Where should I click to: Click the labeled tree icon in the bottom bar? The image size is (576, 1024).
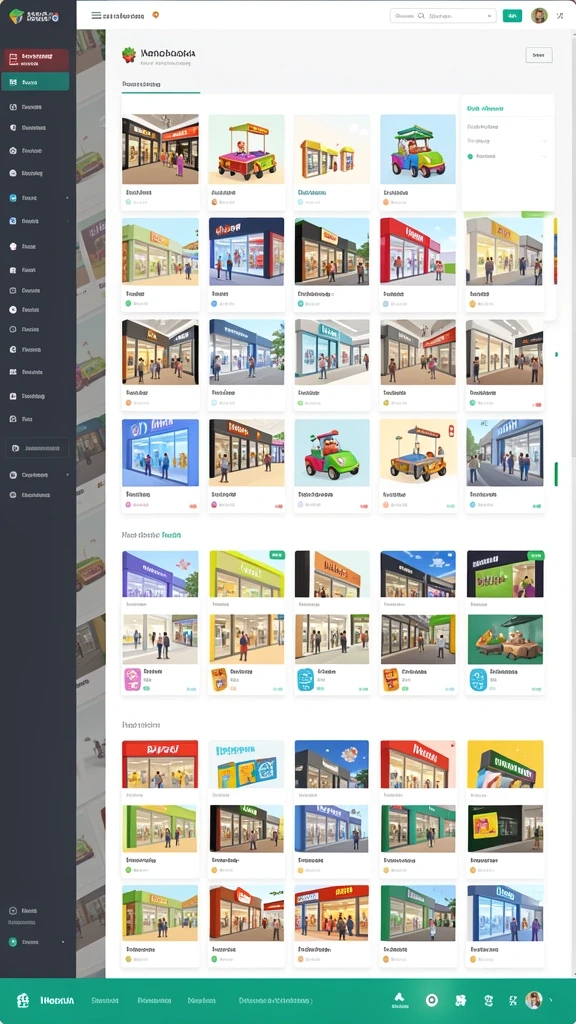(399, 1000)
